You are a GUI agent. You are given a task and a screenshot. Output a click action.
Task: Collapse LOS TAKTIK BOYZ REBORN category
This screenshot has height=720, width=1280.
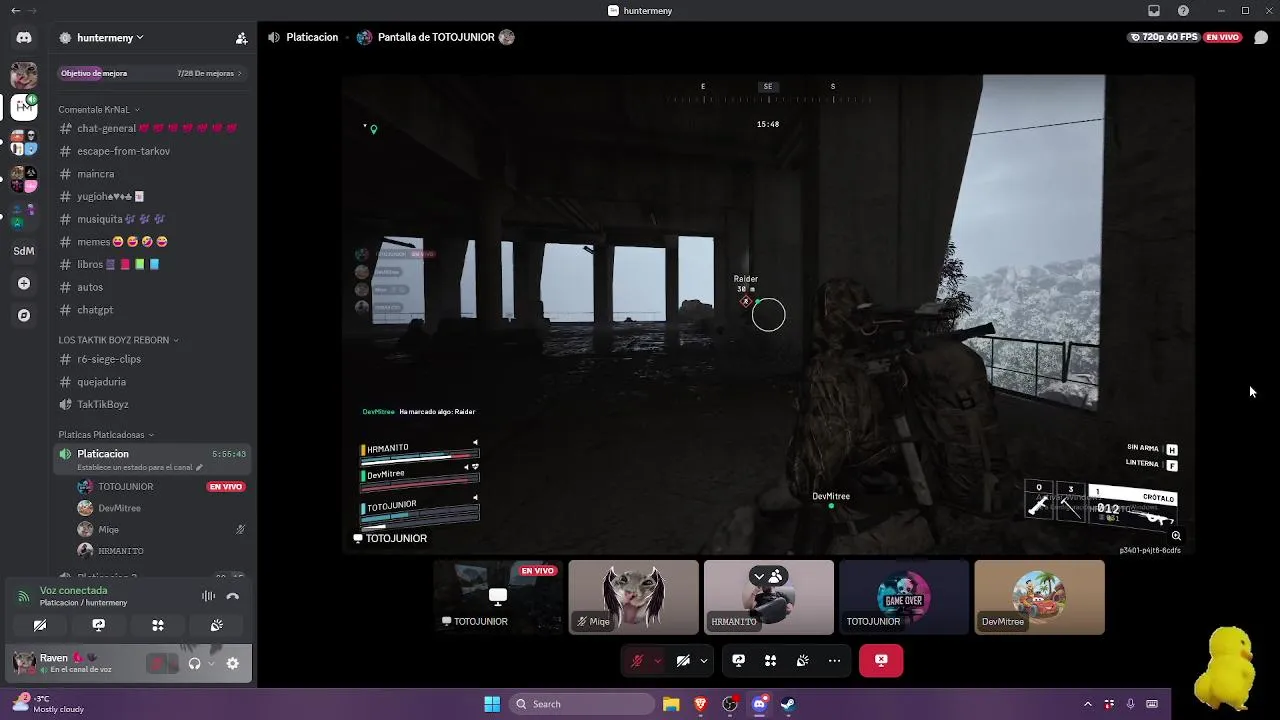coord(118,340)
